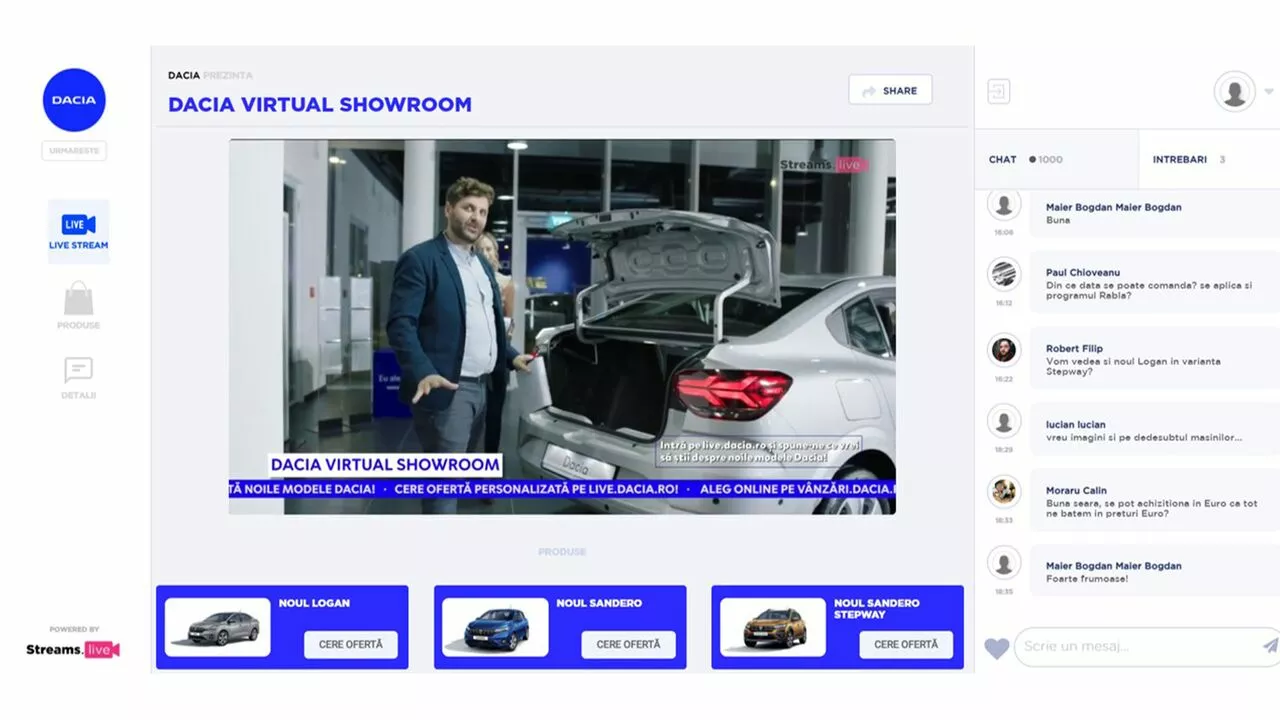This screenshot has width=1280, height=720.
Task: Request offer for Noul Logan
Action: (351, 644)
